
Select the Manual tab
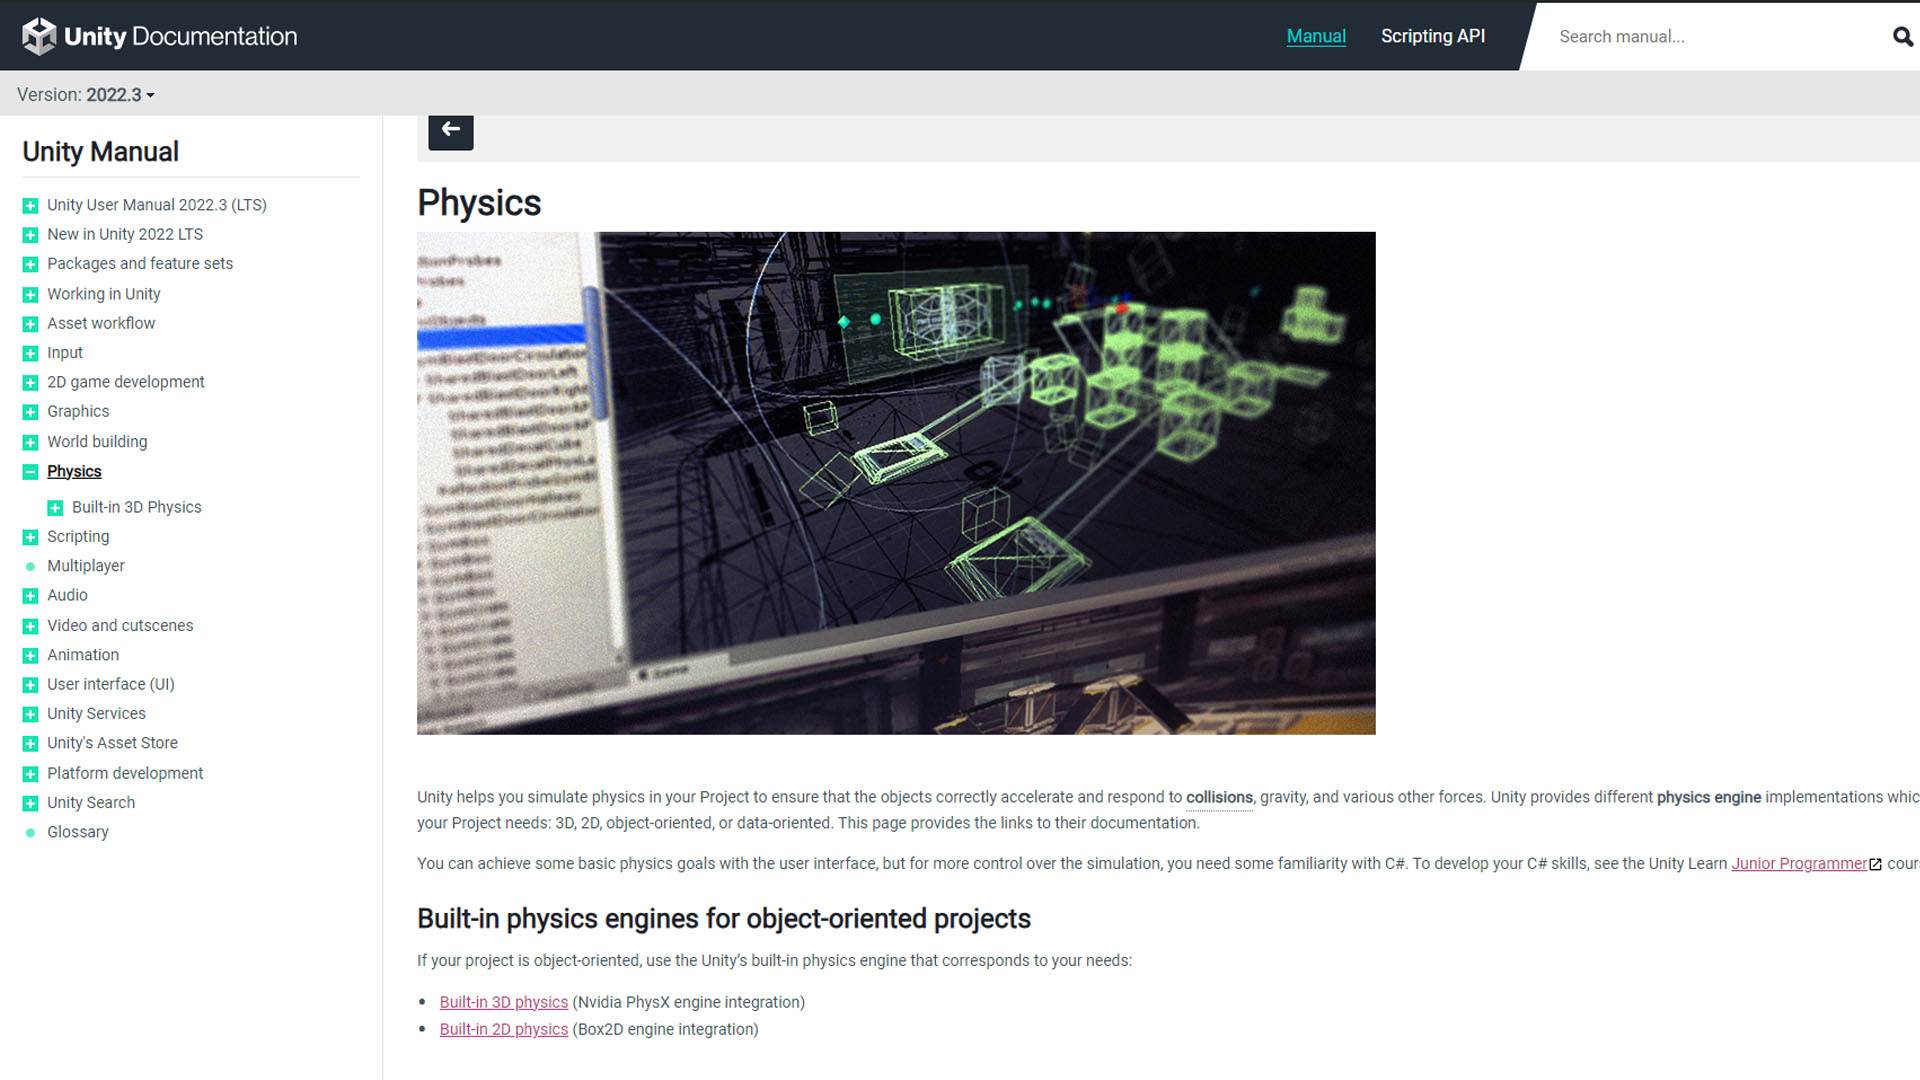(1315, 36)
